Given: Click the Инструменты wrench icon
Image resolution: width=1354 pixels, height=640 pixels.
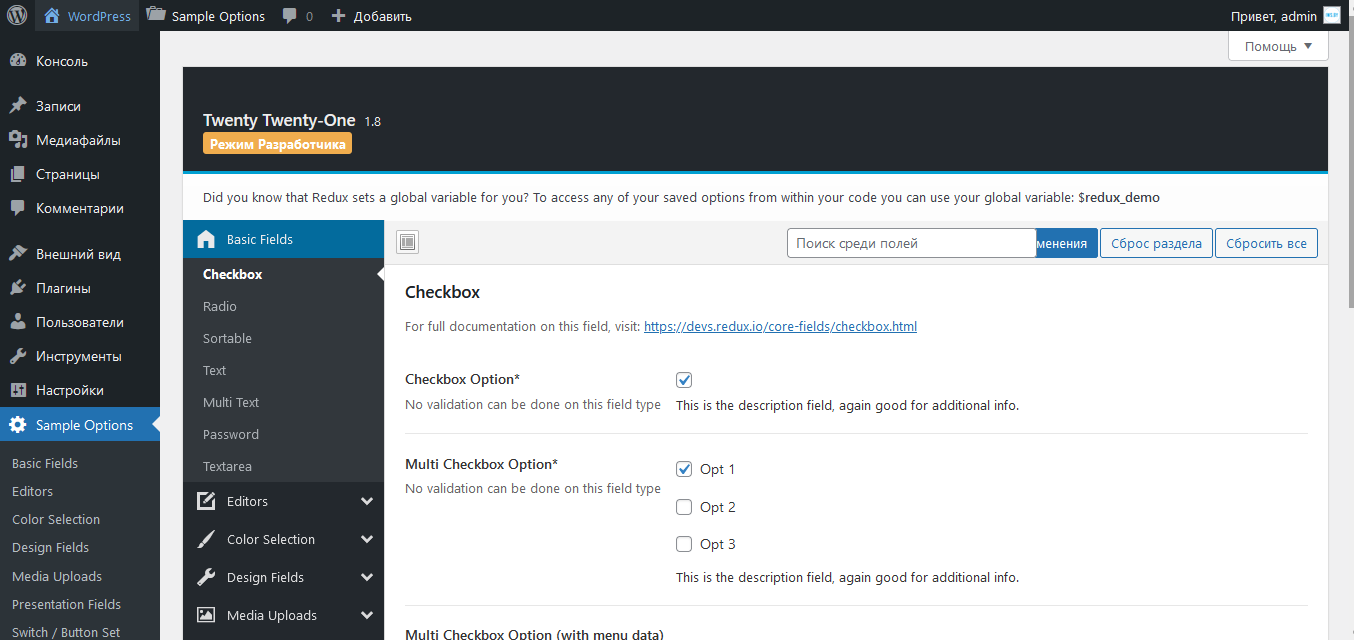Looking at the screenshot, I should 17,356.
